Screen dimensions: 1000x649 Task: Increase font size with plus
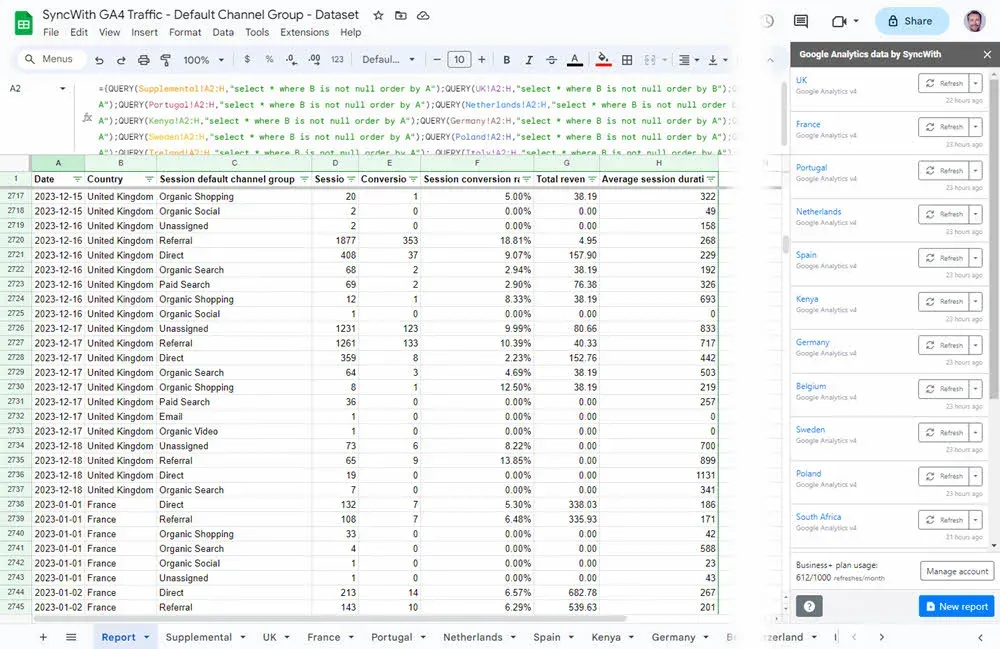pos(482,59)
